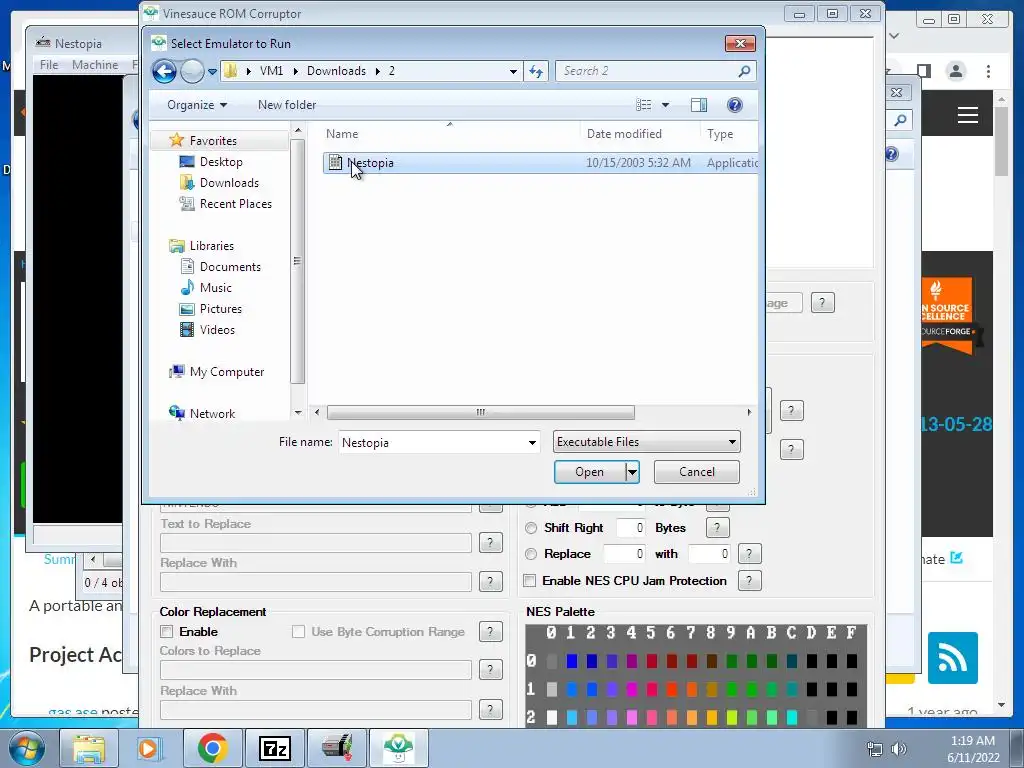This screenshot has width=1024, height=768.
Task: Open Pictures library
Action: (220, 308)
